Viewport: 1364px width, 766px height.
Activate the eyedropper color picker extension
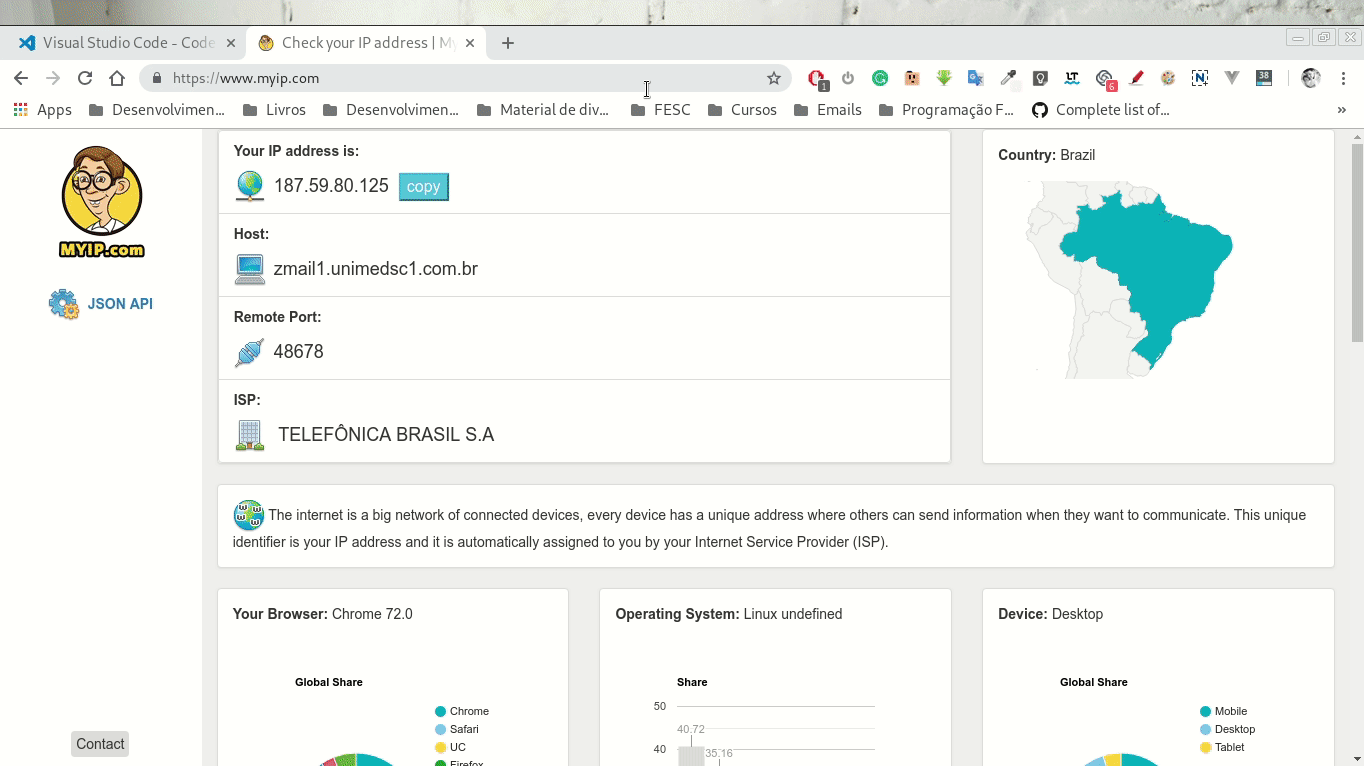(1008, 78)
